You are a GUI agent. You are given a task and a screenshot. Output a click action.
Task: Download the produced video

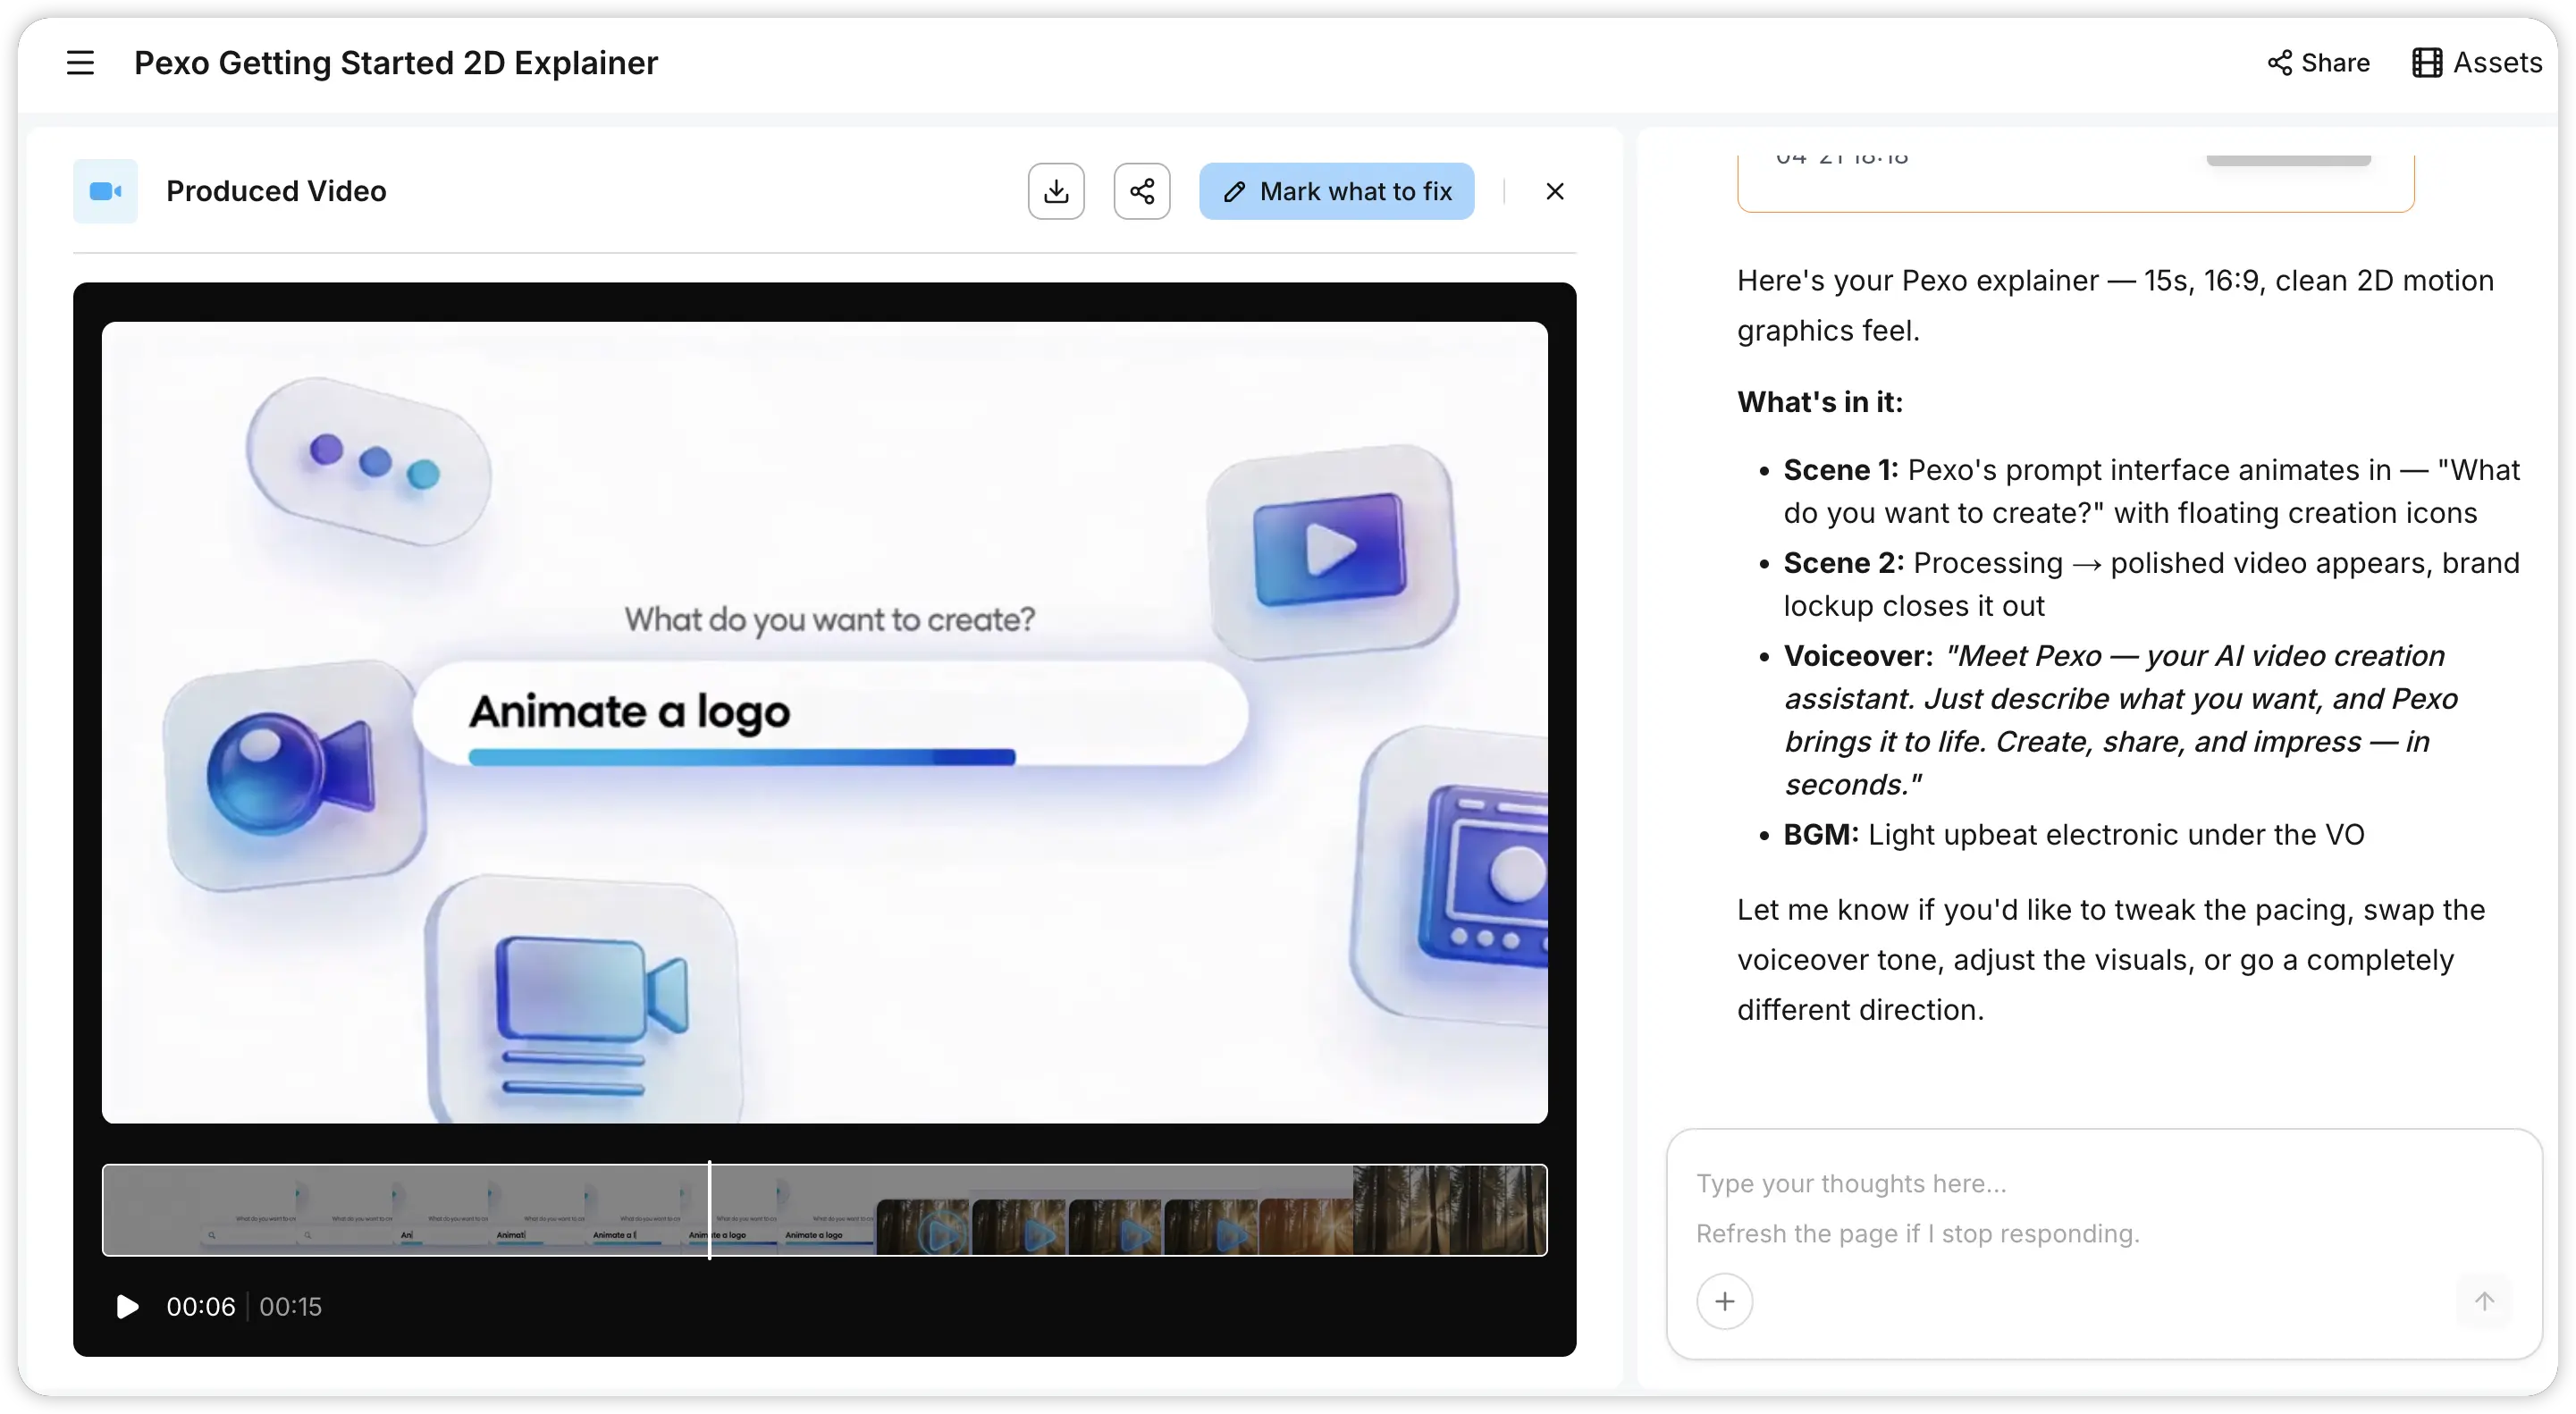[x=1056, y=191]
